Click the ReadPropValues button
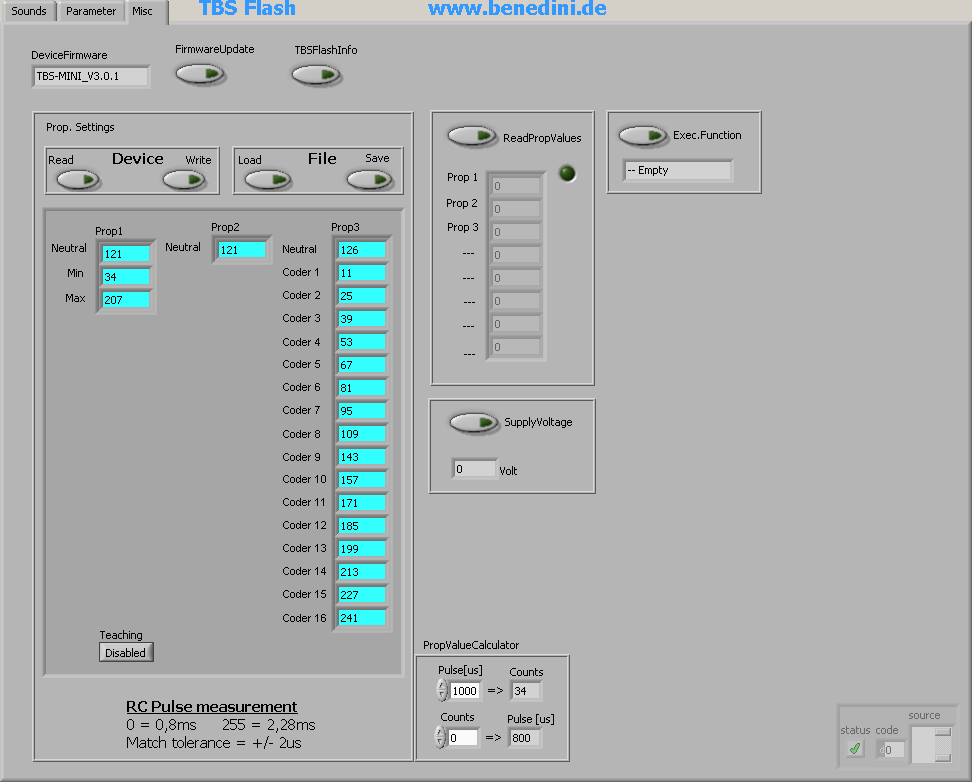This screenshot has height=782, width=972. tap(472, 136)
